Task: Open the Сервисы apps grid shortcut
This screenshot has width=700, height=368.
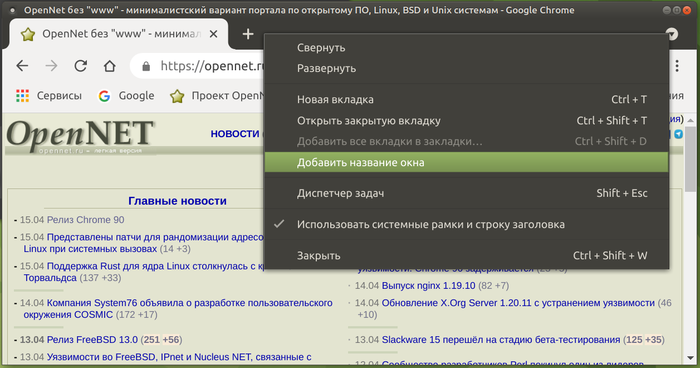Action: pyautogui.click(x=49, y=96)
